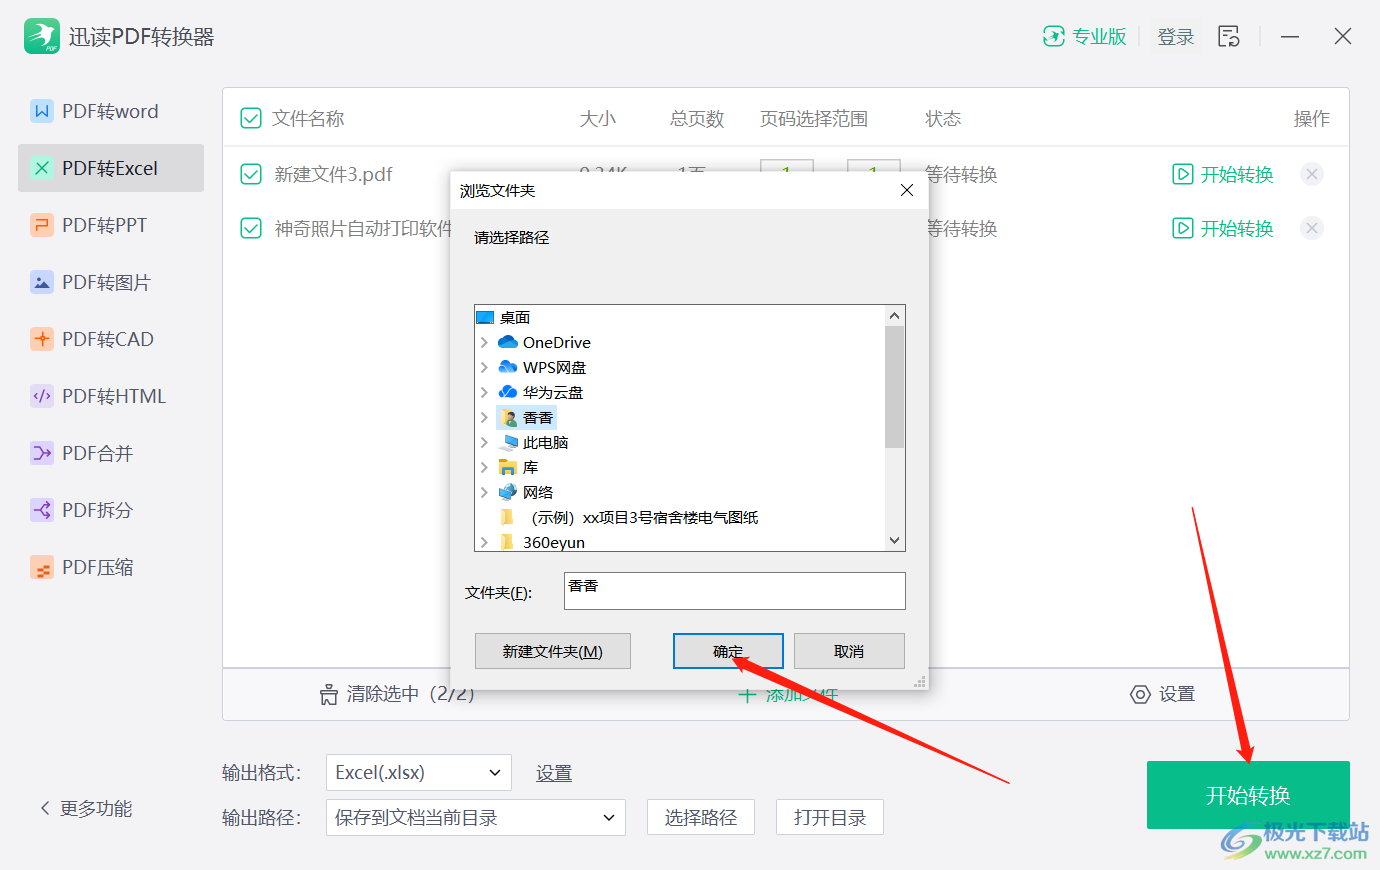Click the PDF转PPT sidebar icon
The height and width of the screenshot is (870, 1380).
click(x=41, y=225)
